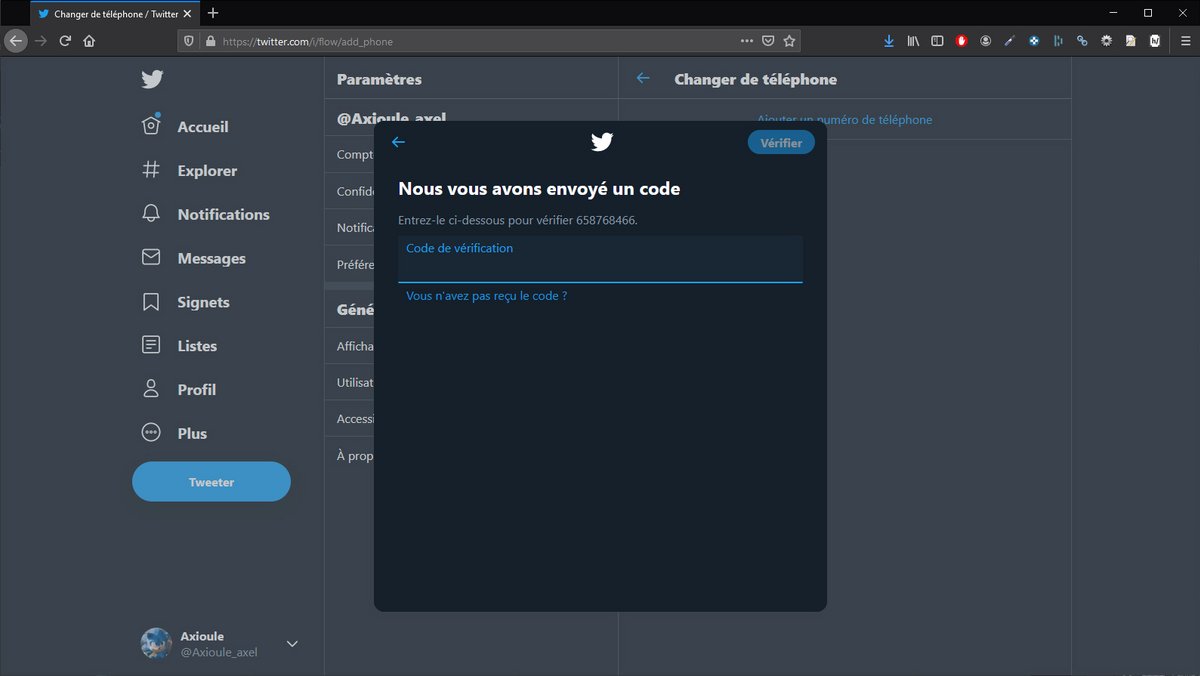Expand the Axioule account switcher chevron

(292, 644)
